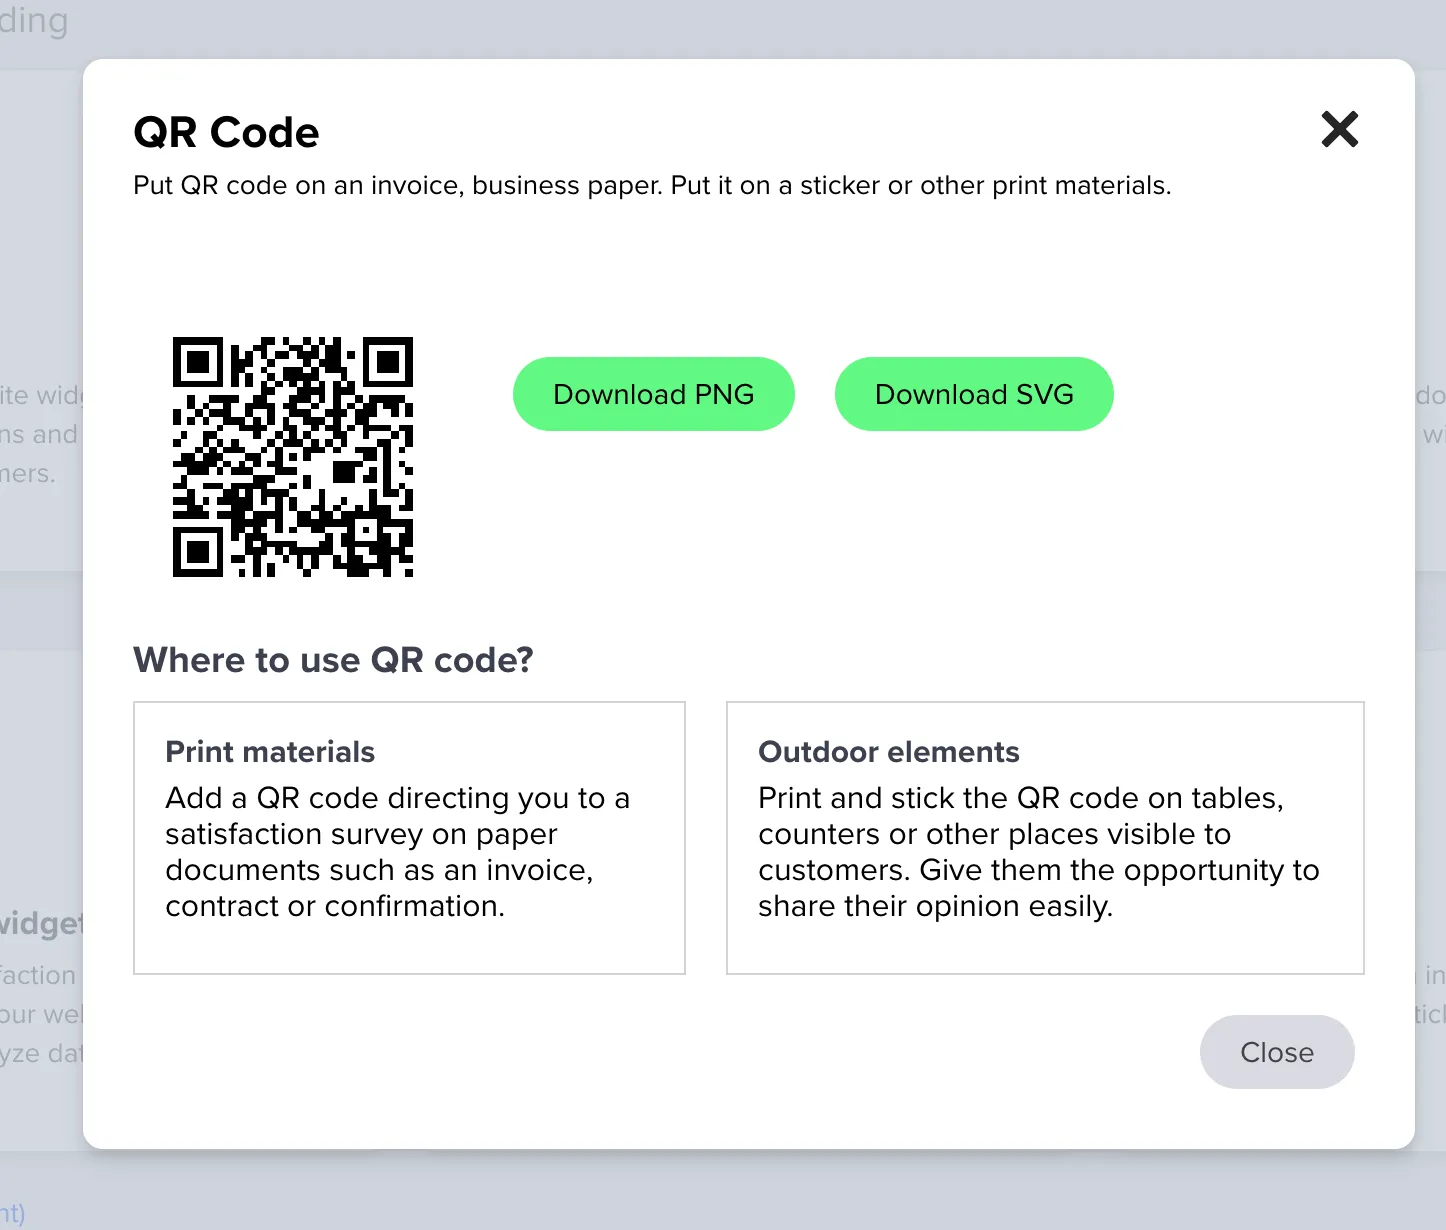The image size is (1446, 1230).
Task: Click the 'Where to use QR code?' heading
Action: pos(334,660)
